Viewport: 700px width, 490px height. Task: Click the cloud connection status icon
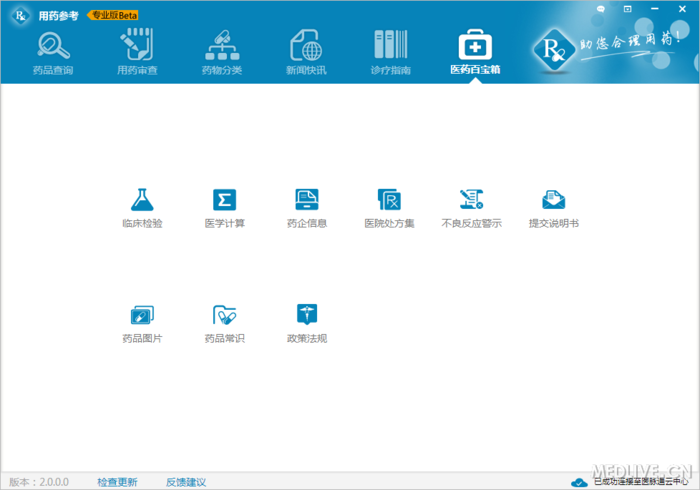pos(579,482)
